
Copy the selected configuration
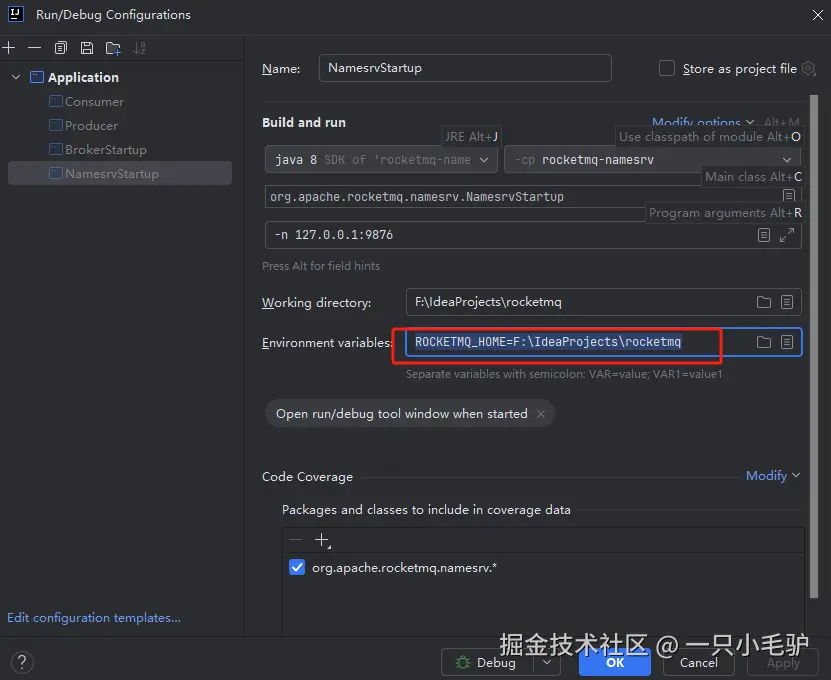(61, 48)
